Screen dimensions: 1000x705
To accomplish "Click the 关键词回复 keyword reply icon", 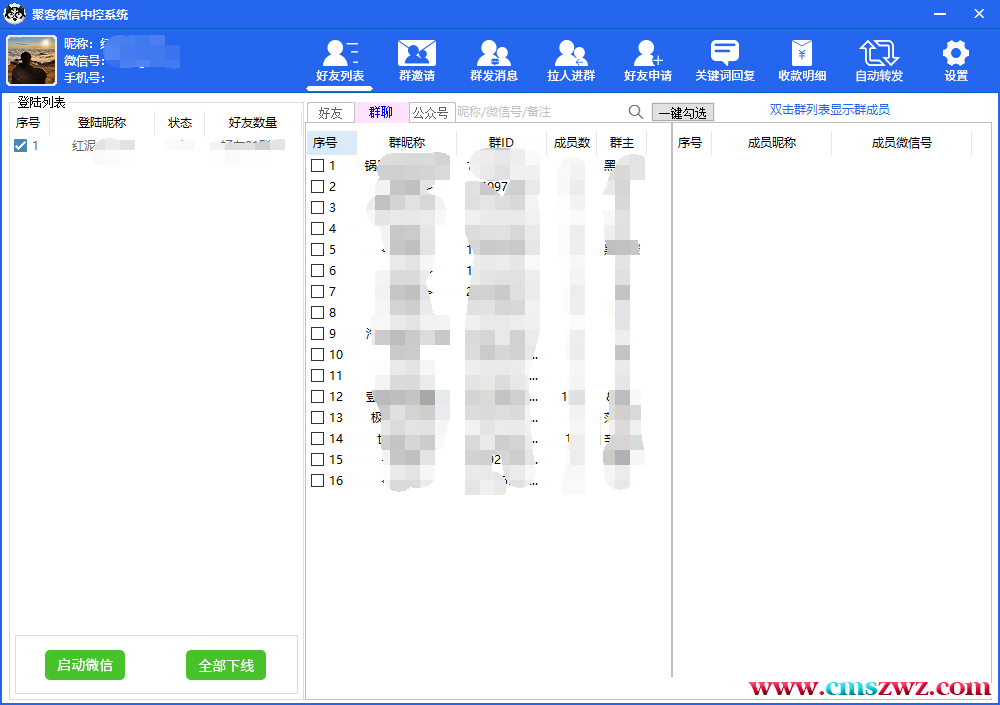I will 725,54.
